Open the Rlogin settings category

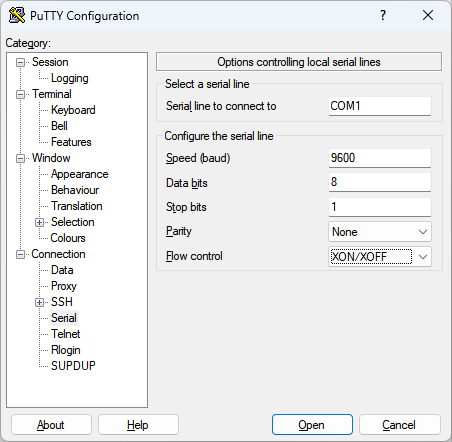[66, 350]
